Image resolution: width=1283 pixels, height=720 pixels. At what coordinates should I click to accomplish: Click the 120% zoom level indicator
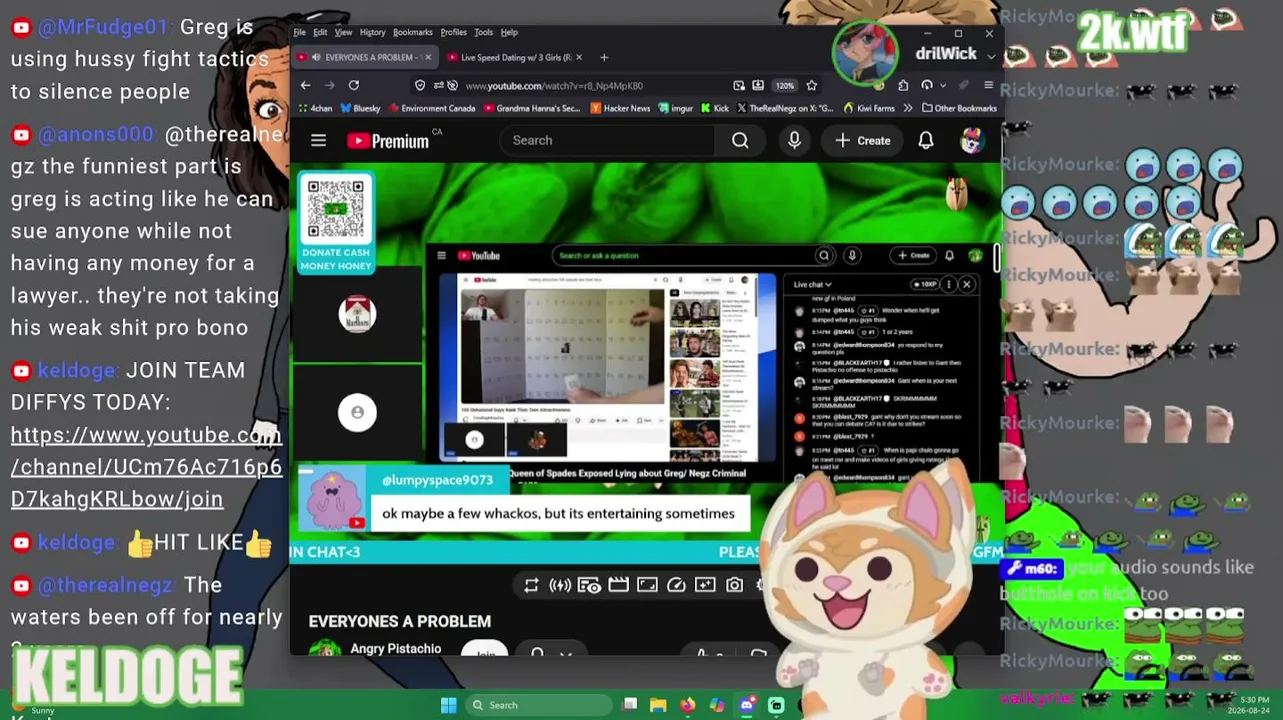785,85
